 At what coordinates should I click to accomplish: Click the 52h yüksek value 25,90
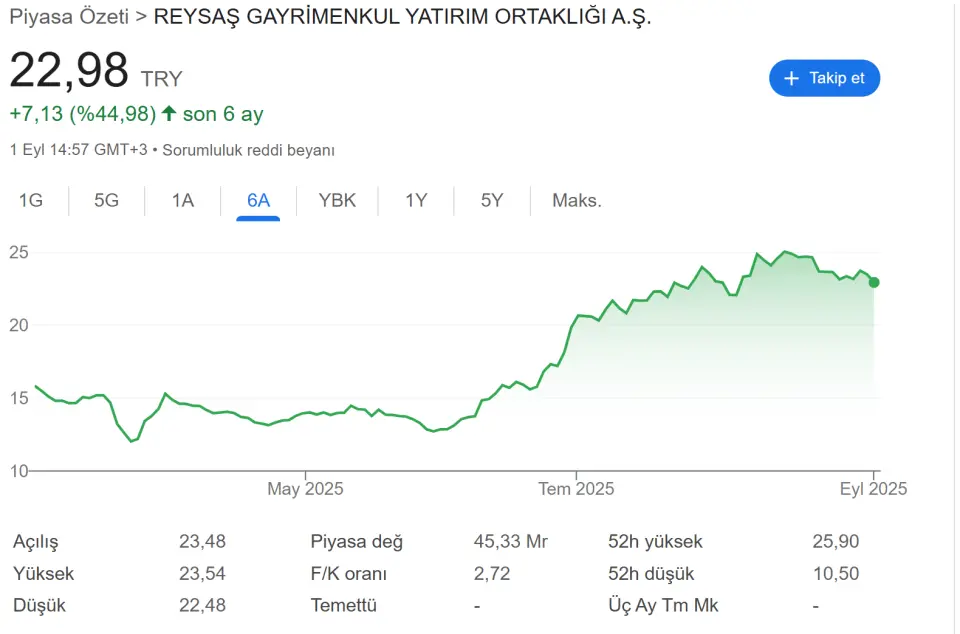(836, 541)
